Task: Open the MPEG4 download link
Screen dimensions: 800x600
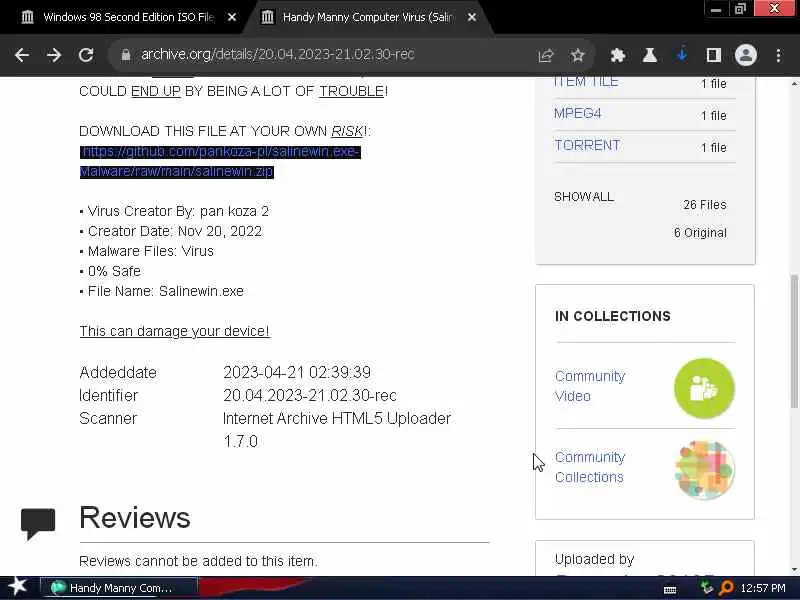Action: pos(578,113)
